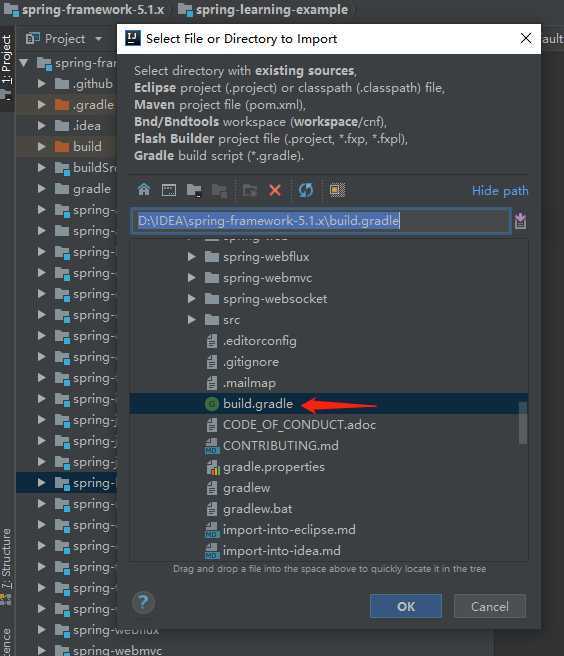Expand buildSrc folder in Project tree
Viewport: 564px width, 656px height.
[41, 168]
